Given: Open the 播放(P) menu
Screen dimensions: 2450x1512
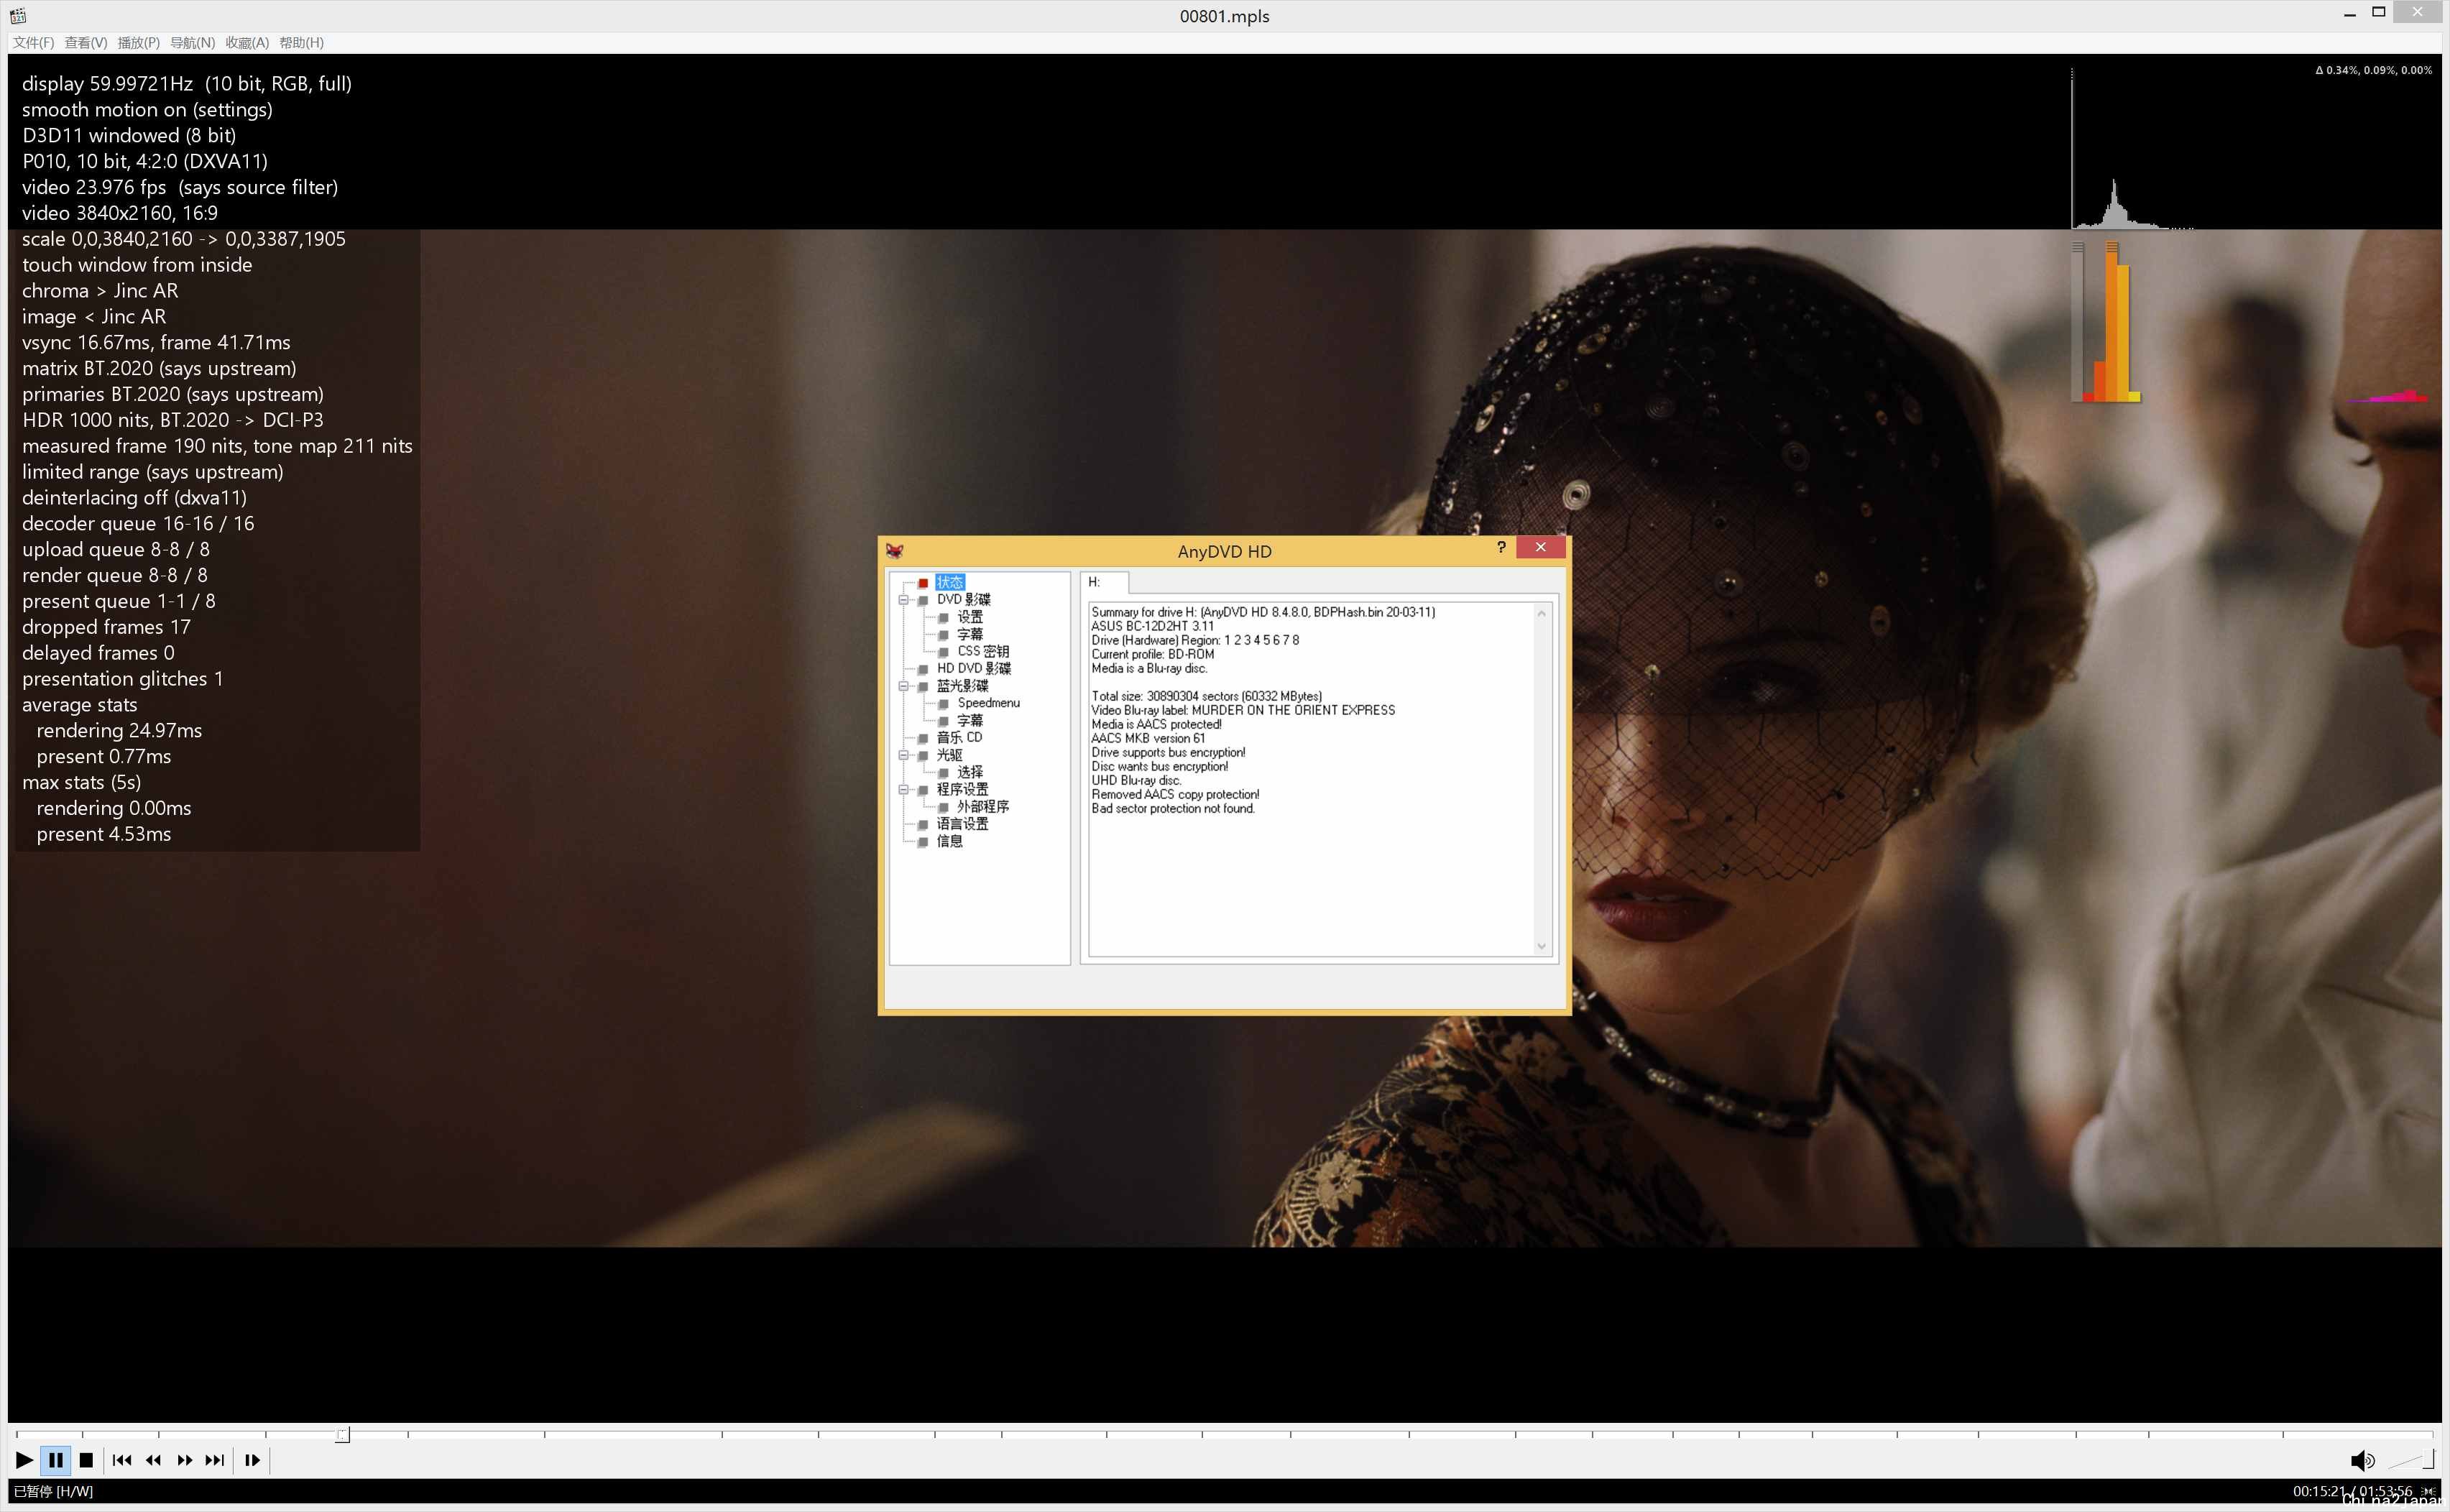Looking at the screenshot, I should pyautogui.click(x=138, y=42).
